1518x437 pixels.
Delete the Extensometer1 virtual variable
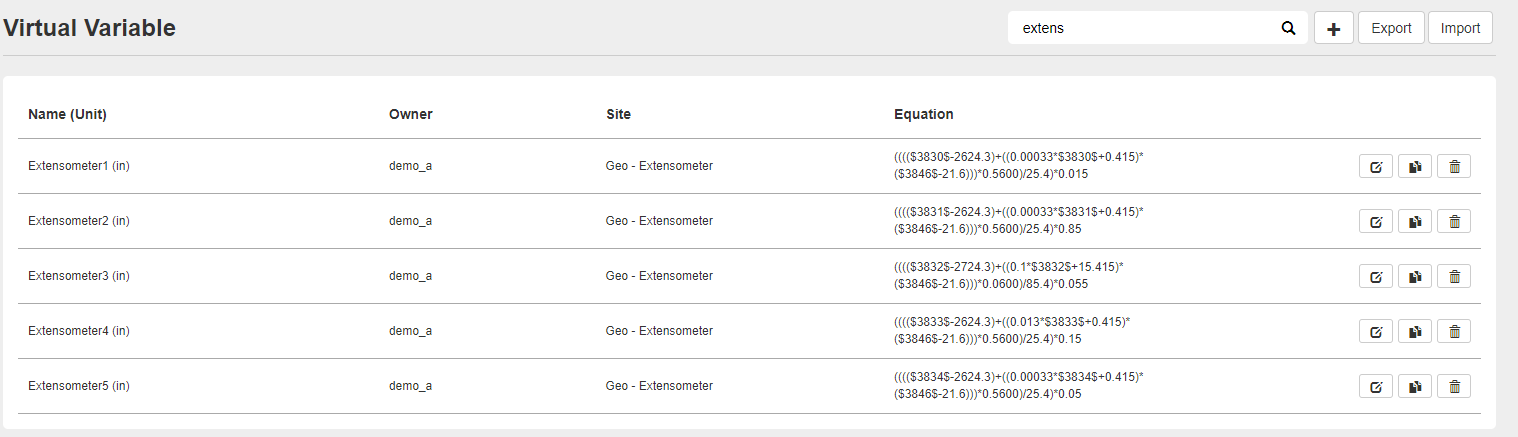coord(1454,167)
